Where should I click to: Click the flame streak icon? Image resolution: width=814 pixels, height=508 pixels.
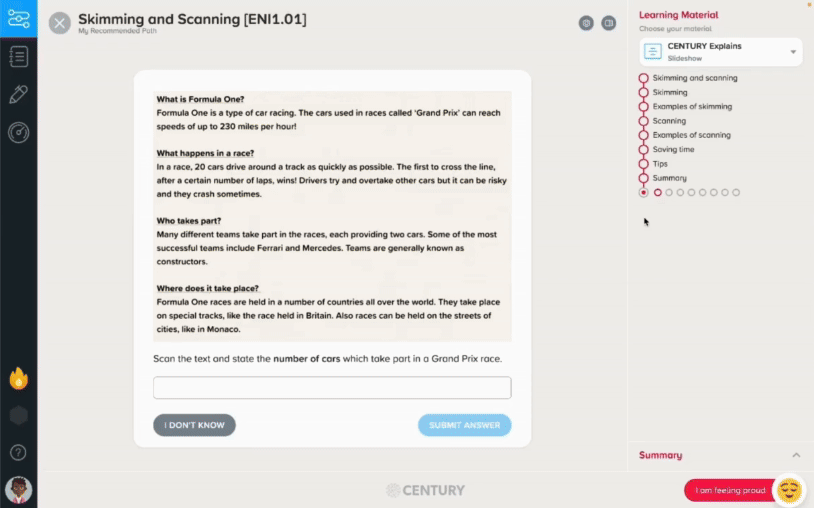pos(19,378)
